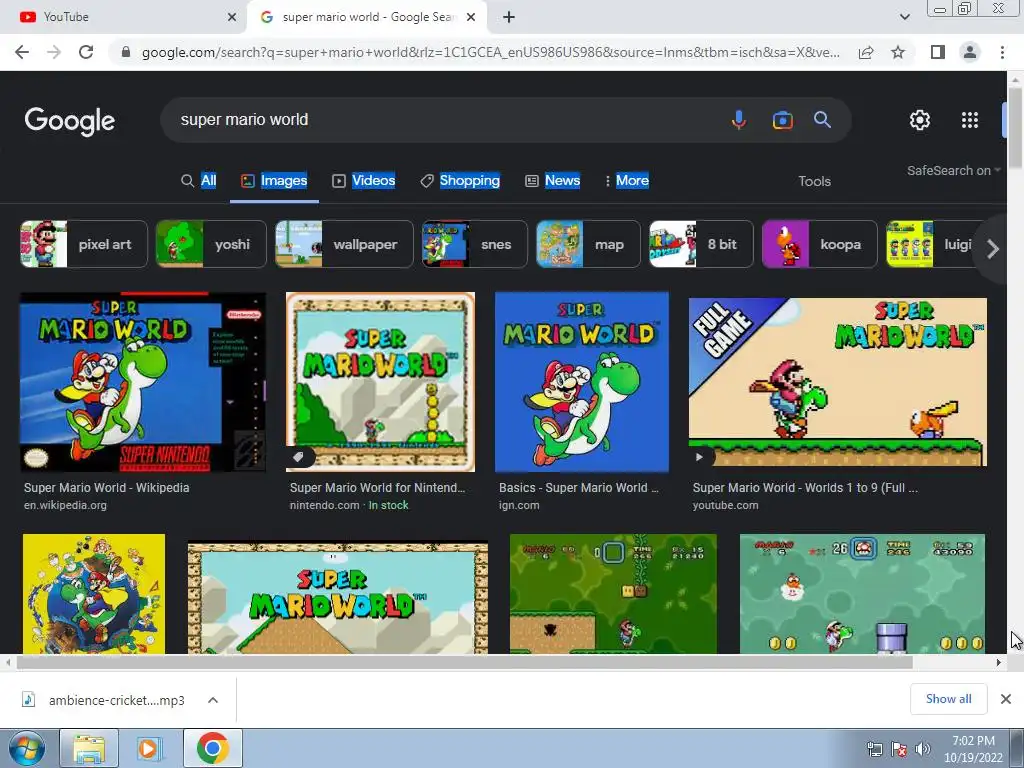This screenshot has width=1024, height=768.
Task: Click the Action Center flag icon
Action: coord(899,750)
